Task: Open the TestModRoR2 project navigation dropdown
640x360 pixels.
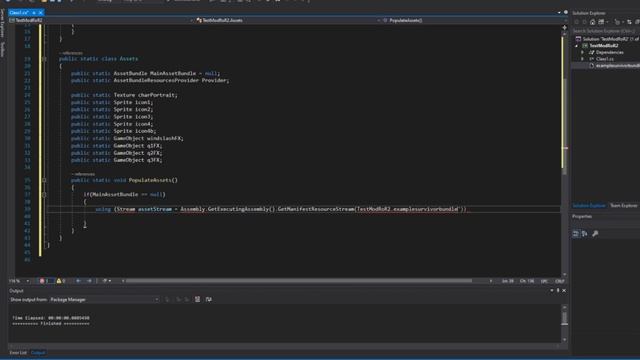Action: [x=100, y=20]
